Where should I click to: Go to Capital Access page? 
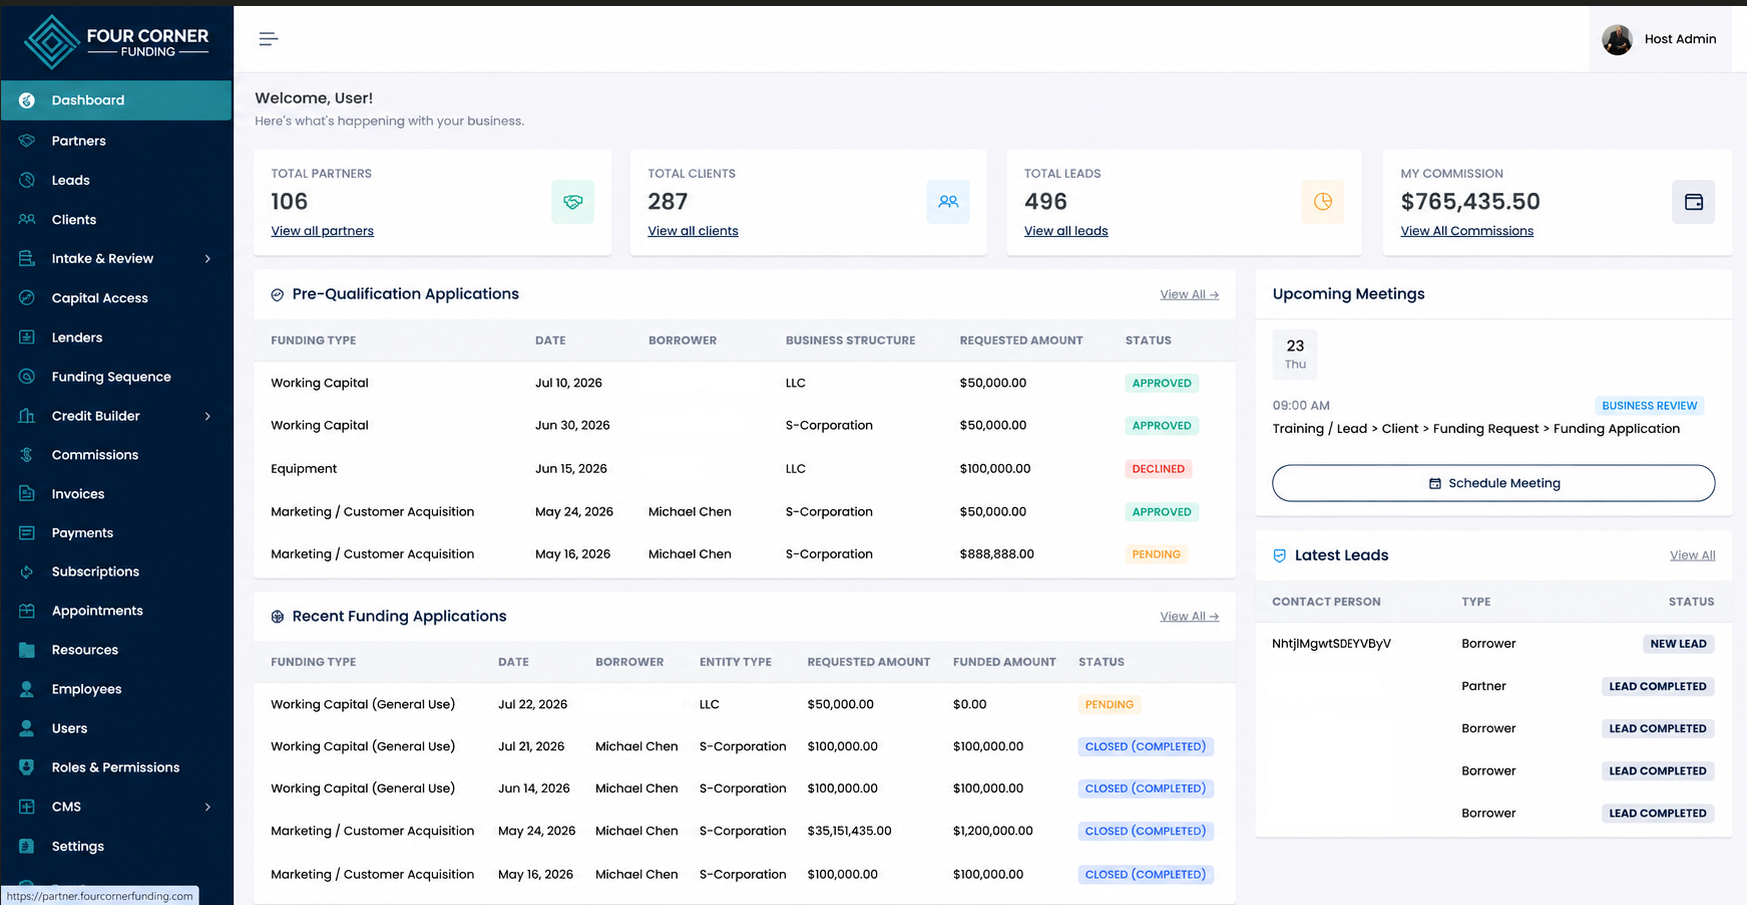point(116,298)
